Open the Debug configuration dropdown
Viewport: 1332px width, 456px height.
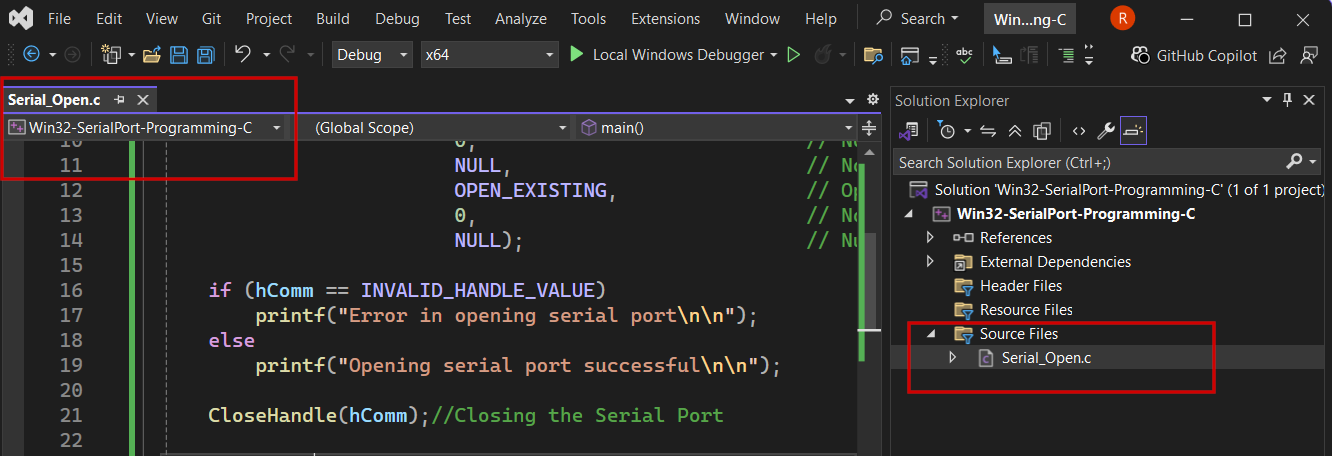point(372,55)
